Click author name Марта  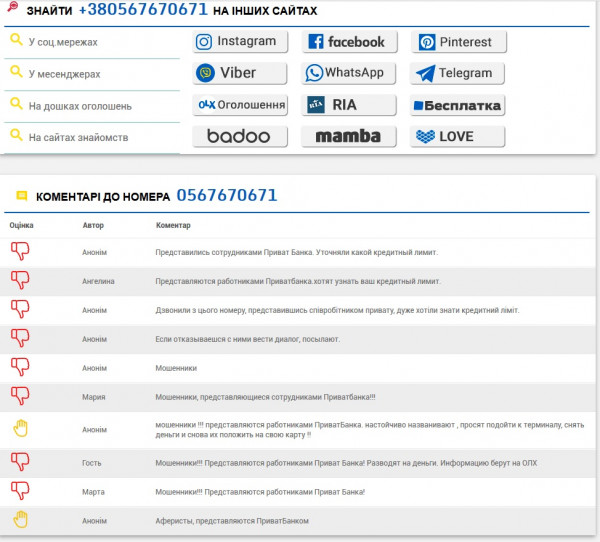93,492
